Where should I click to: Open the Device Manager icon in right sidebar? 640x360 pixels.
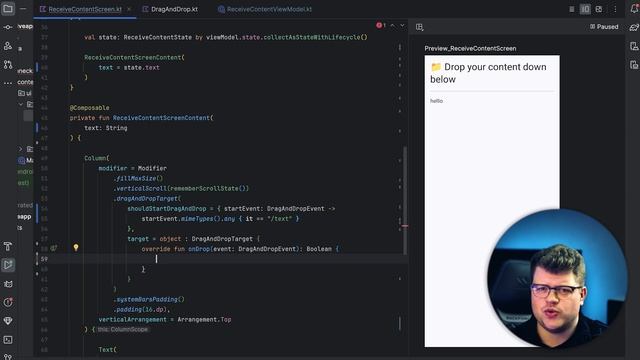pos(634,46)
